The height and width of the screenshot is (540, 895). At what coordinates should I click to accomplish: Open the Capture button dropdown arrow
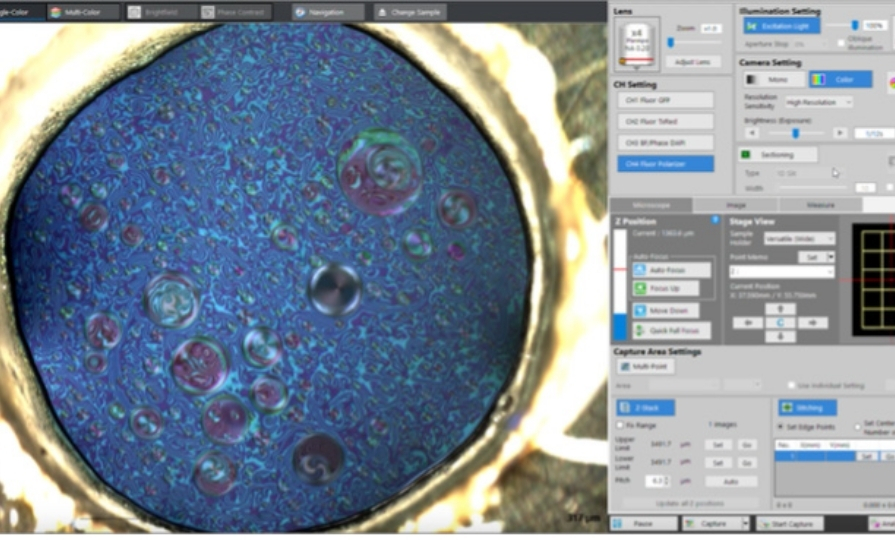[x=745, y=523]
